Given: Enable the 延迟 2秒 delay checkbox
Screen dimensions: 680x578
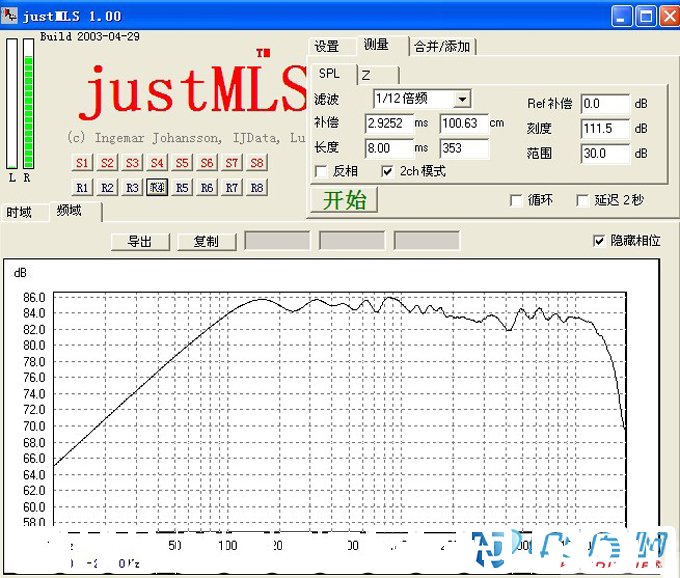Looking at the screenshot, I should tap(582, 200).
